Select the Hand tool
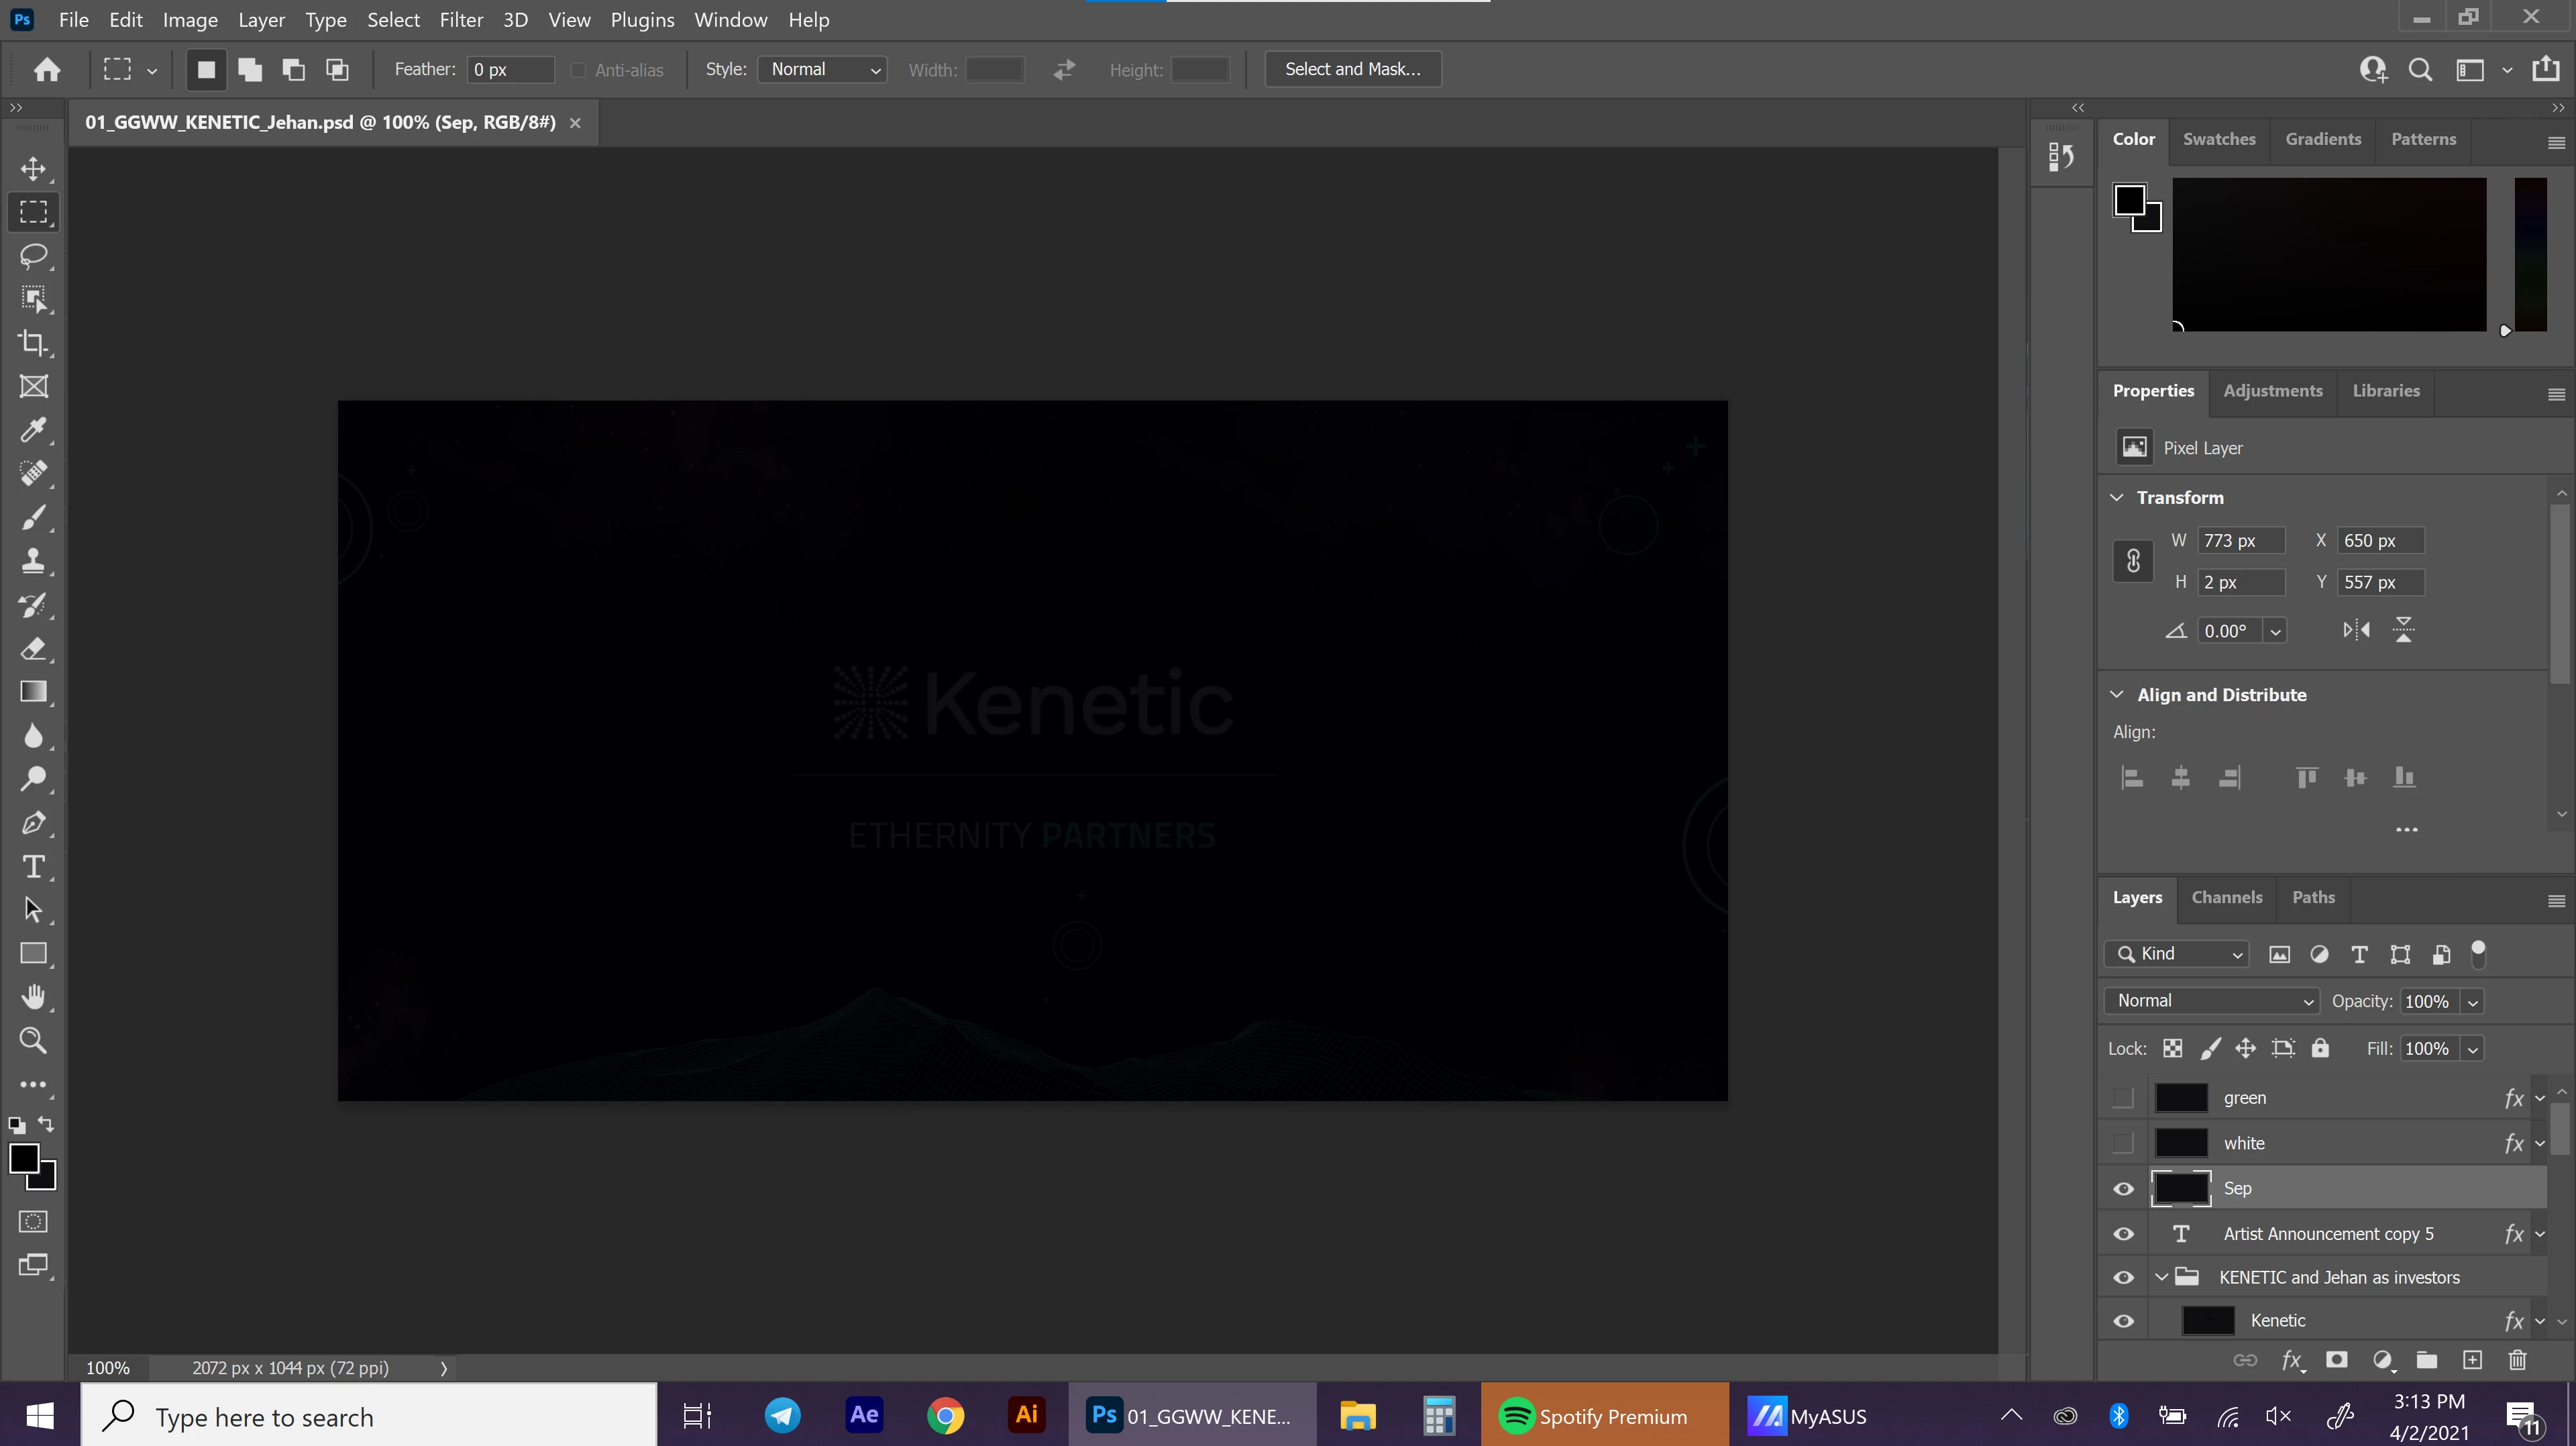Image resolution: width=2576 pixels, height=1446 pixels. pyautogui.click(x=33, y=996)
